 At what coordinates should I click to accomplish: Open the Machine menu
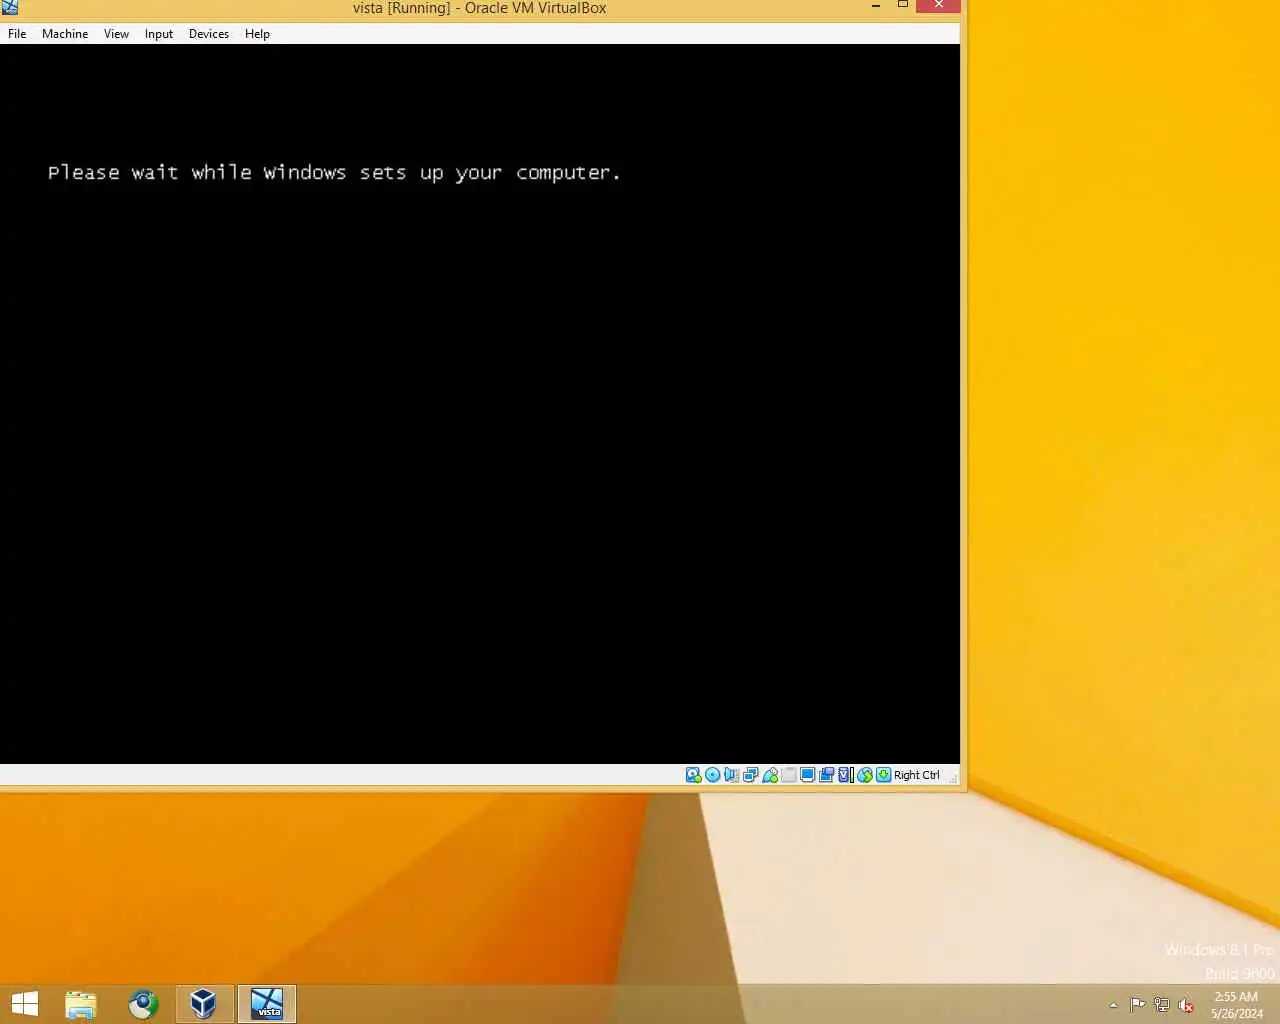[65, 33]
